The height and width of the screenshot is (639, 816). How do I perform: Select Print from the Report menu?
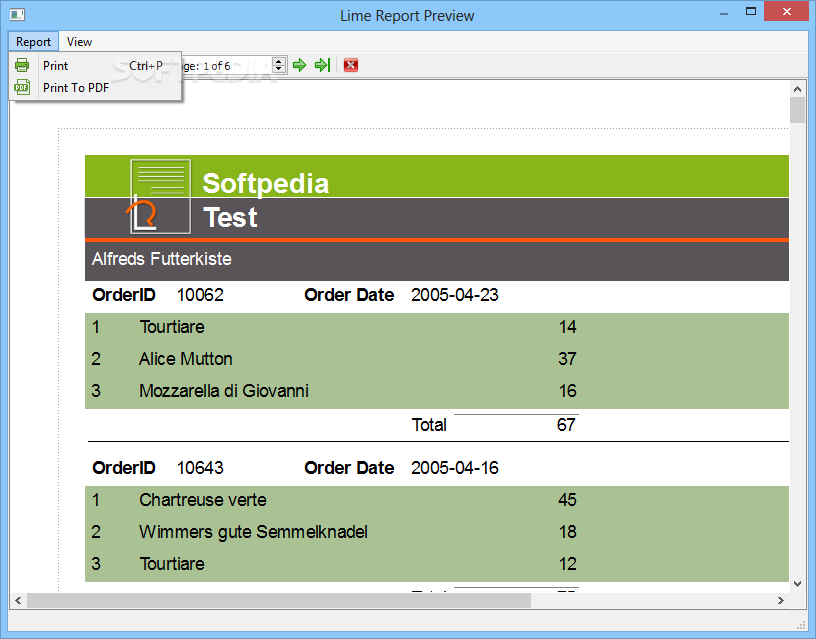pos(95,66)
